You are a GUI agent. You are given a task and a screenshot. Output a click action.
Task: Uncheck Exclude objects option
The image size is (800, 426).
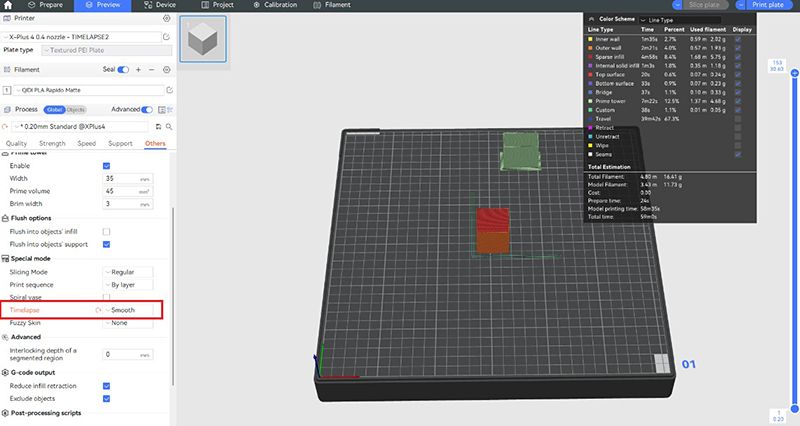[x=106, y=398]
